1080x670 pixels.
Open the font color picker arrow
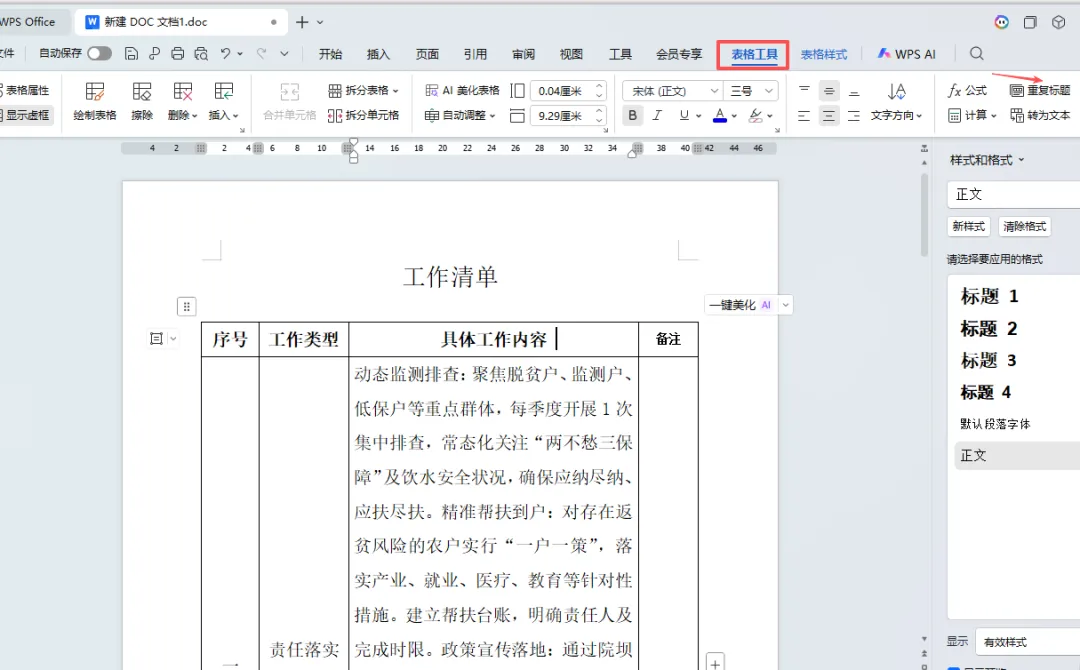point(734,116)
